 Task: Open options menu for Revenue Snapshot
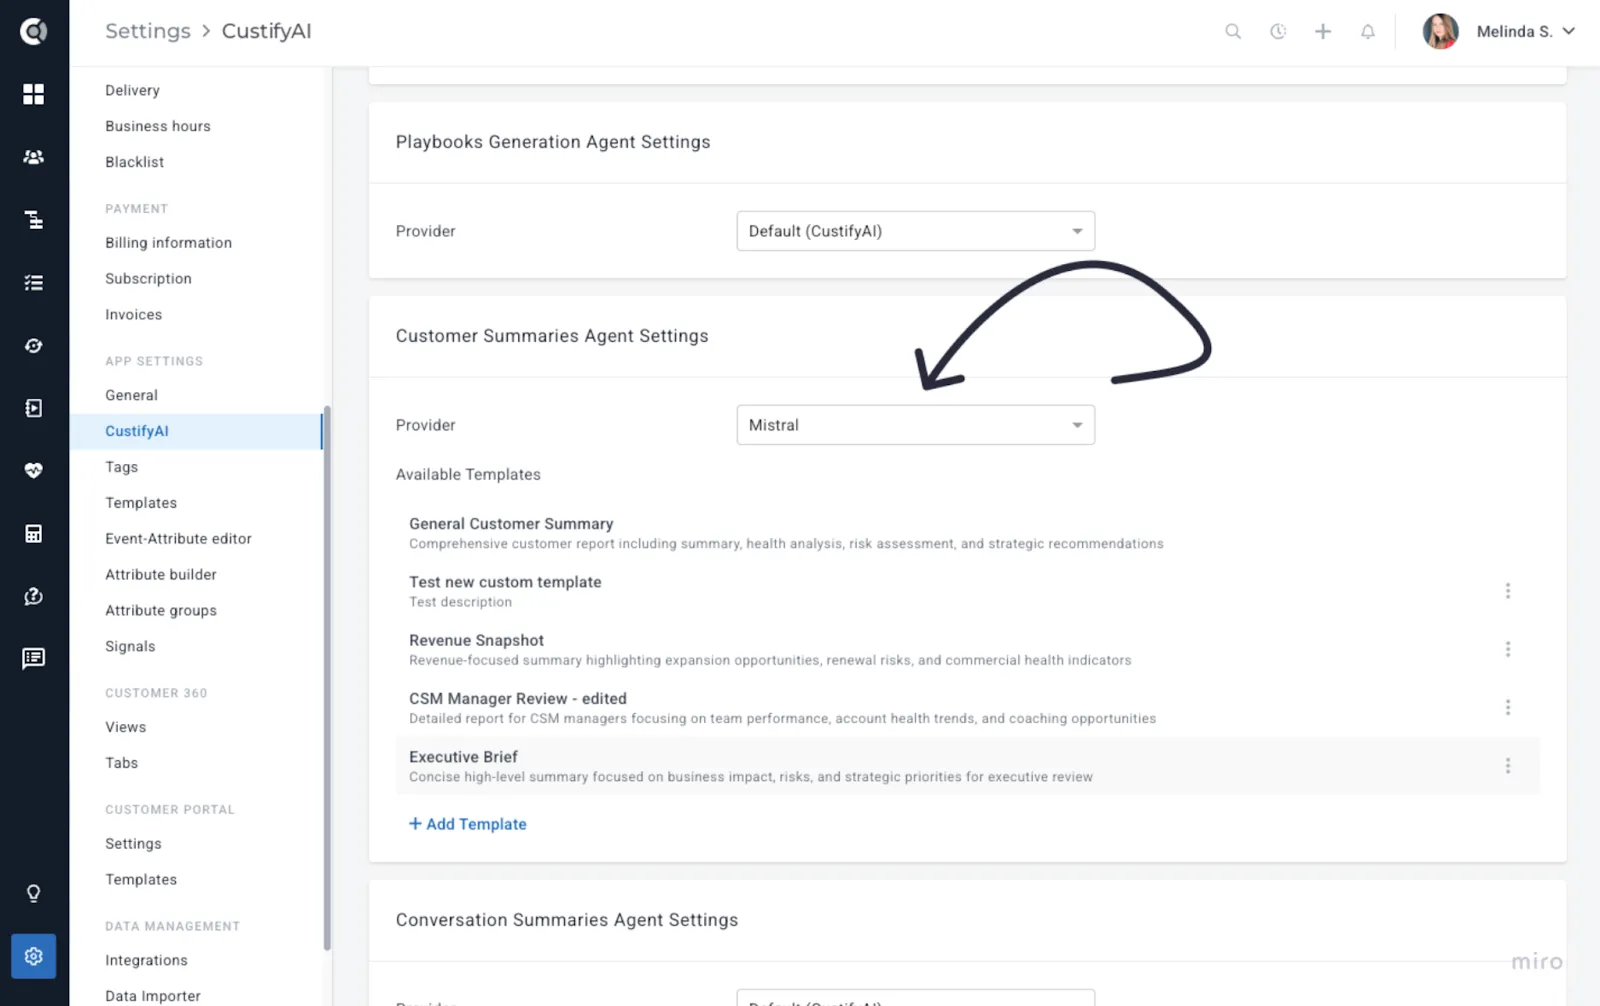pyautogui.click(x=1508, y=649)
